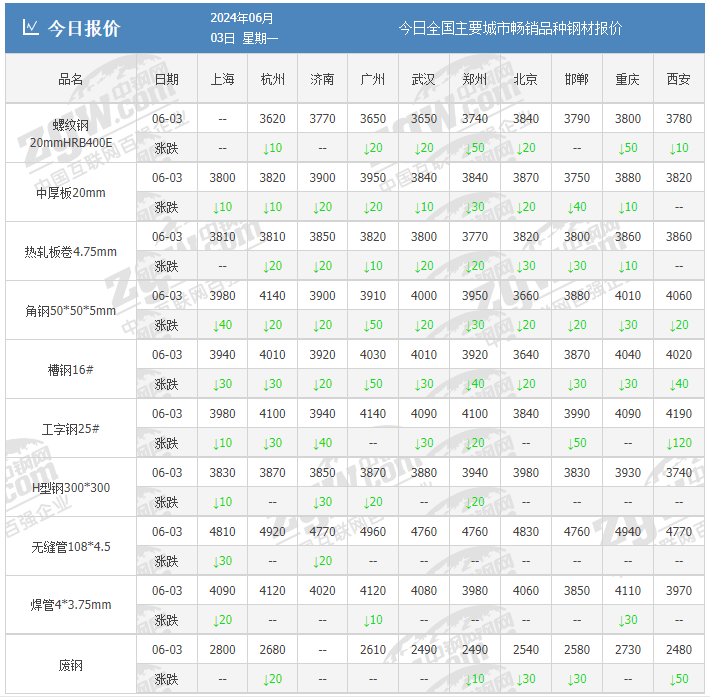This screenshot has width=710, height=698.
Task: Click 螺纹钢 Xi'an price 3780
Action: (x=679, y=119)
